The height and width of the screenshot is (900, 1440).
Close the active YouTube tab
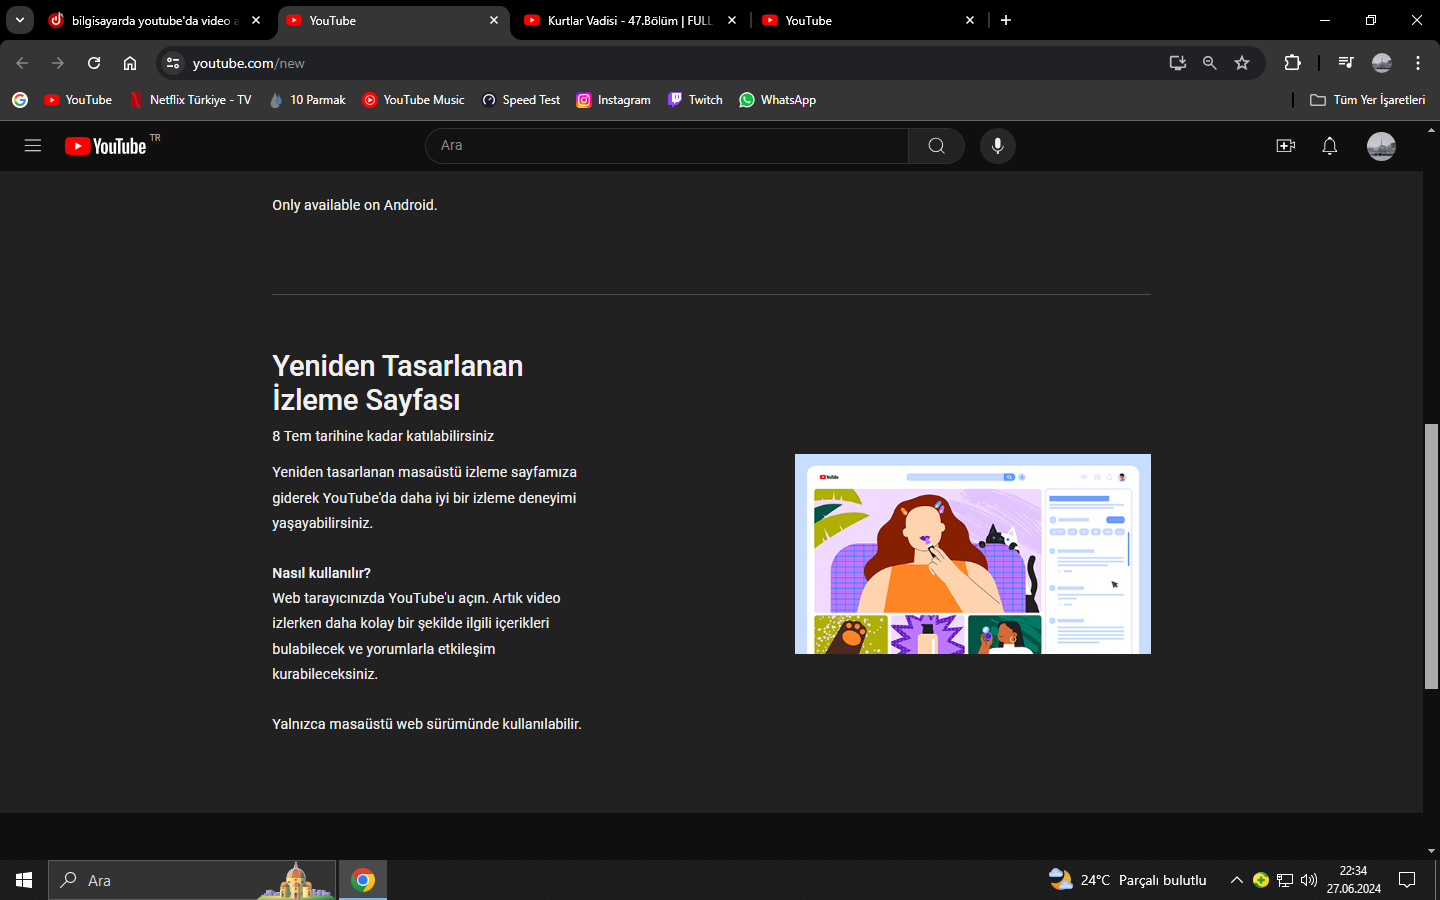494,20
